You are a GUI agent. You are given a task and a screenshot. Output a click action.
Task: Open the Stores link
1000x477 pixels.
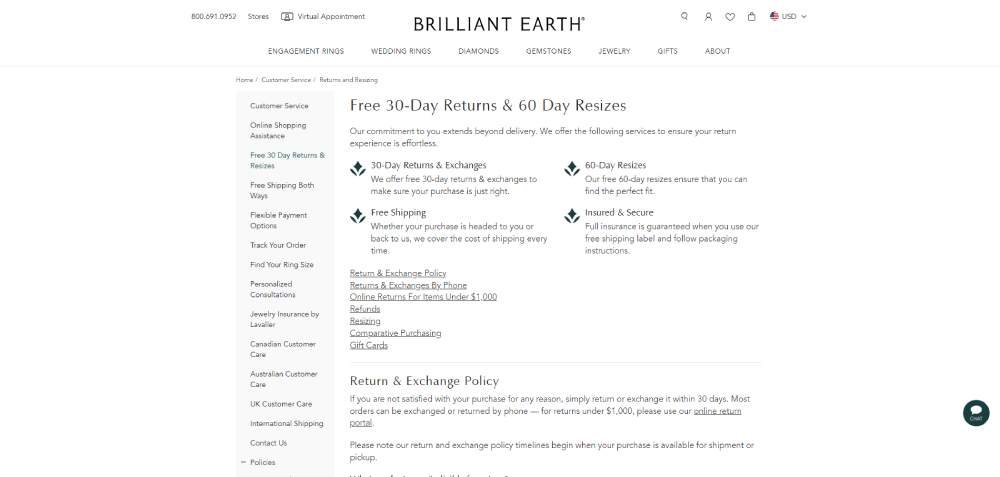click(x=258, y=17)
